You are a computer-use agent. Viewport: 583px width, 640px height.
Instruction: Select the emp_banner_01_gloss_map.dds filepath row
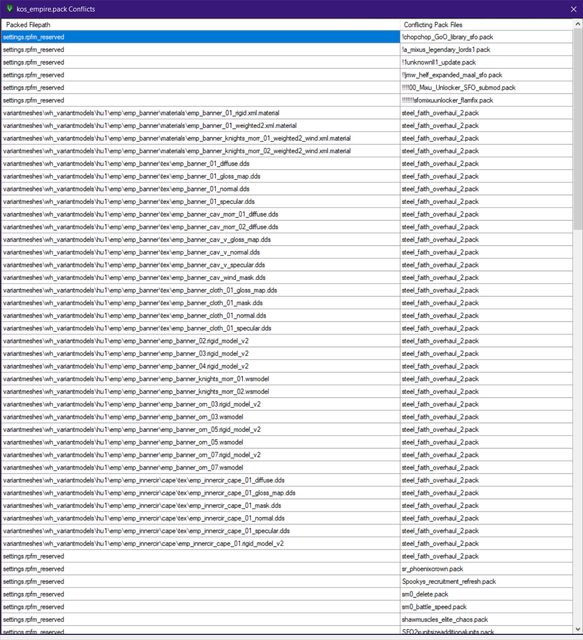(x=200, y=176)
